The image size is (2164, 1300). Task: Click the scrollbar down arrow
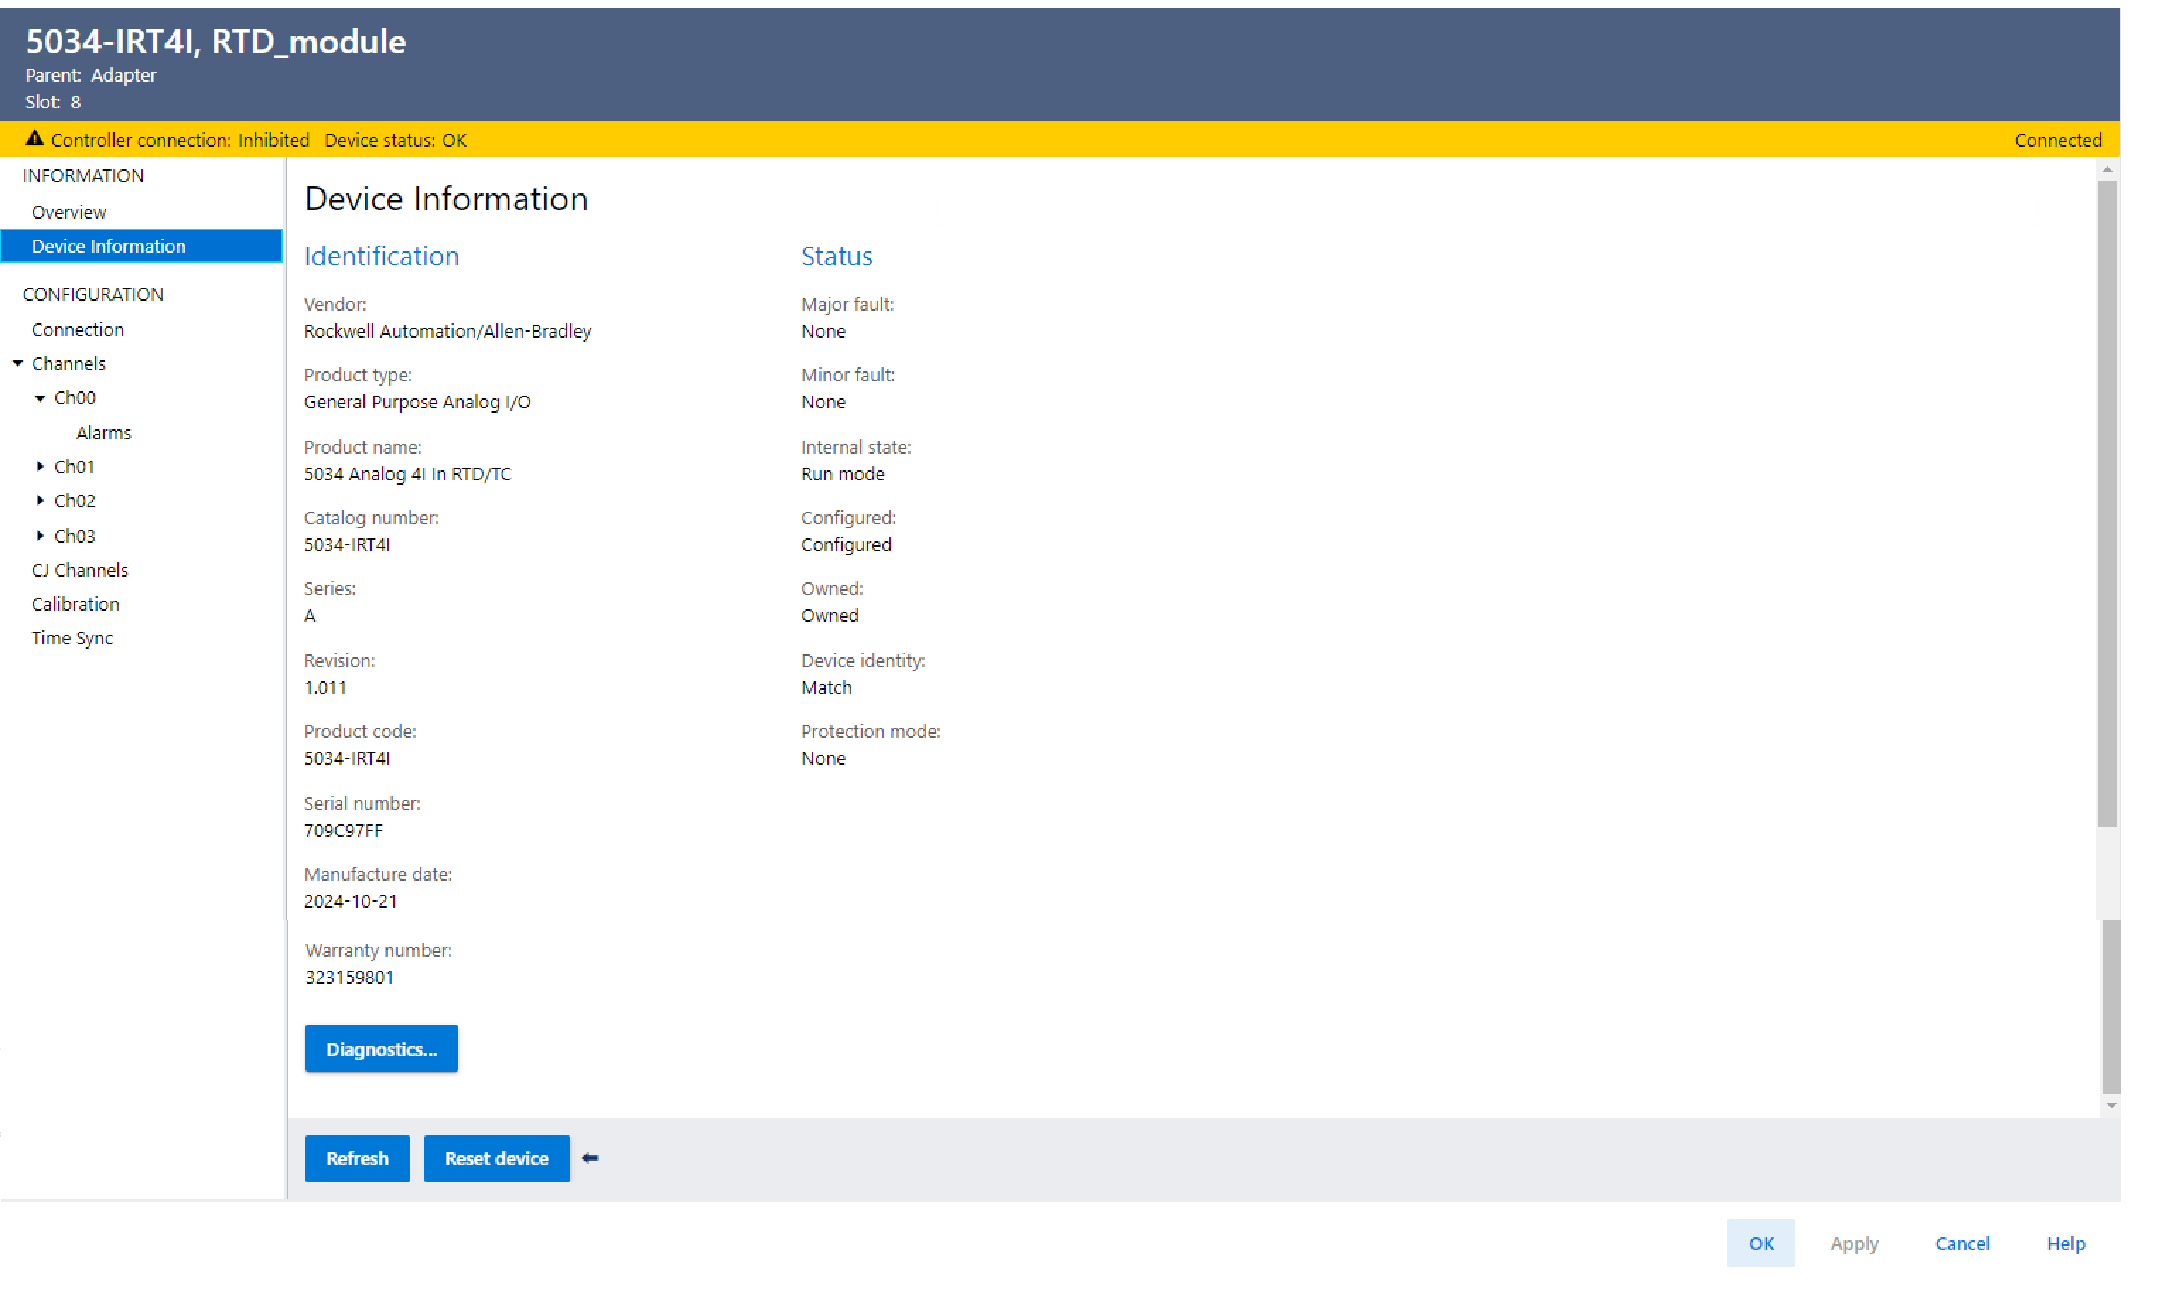(2111, 1105)
